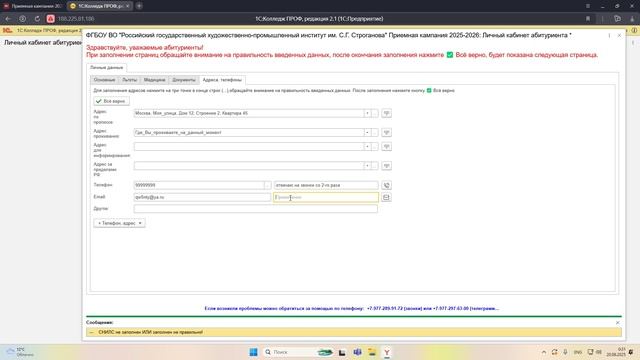Screen dimensions: 640x360
Task: Click ellipsis button of Телефон field
Action: pos(267,185)
